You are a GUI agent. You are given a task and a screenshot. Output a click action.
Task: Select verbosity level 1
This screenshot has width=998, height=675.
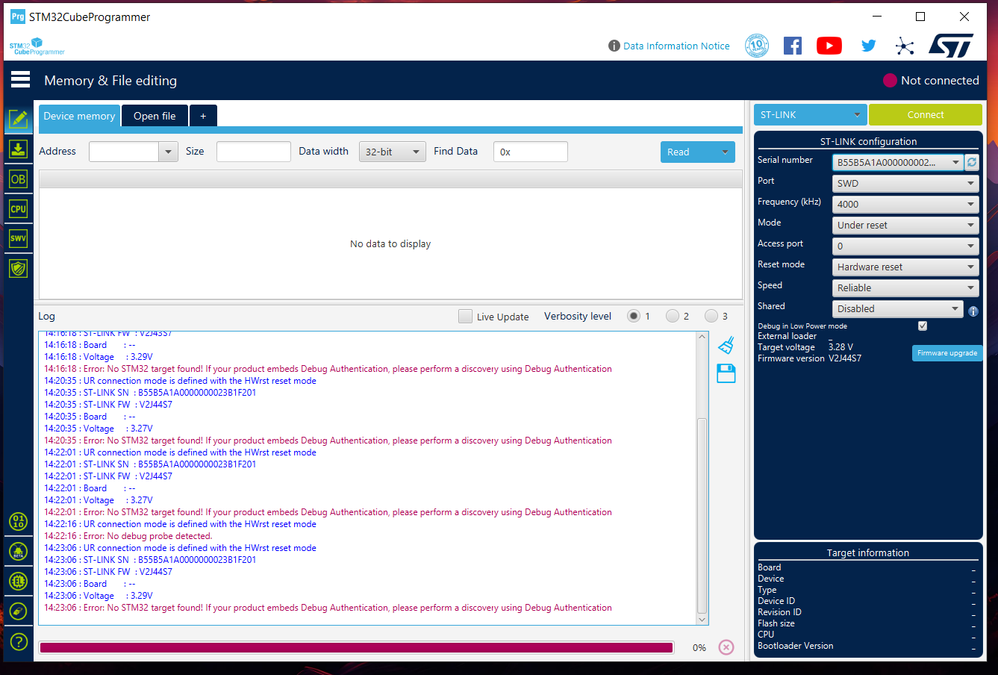[x=633, y=316]
